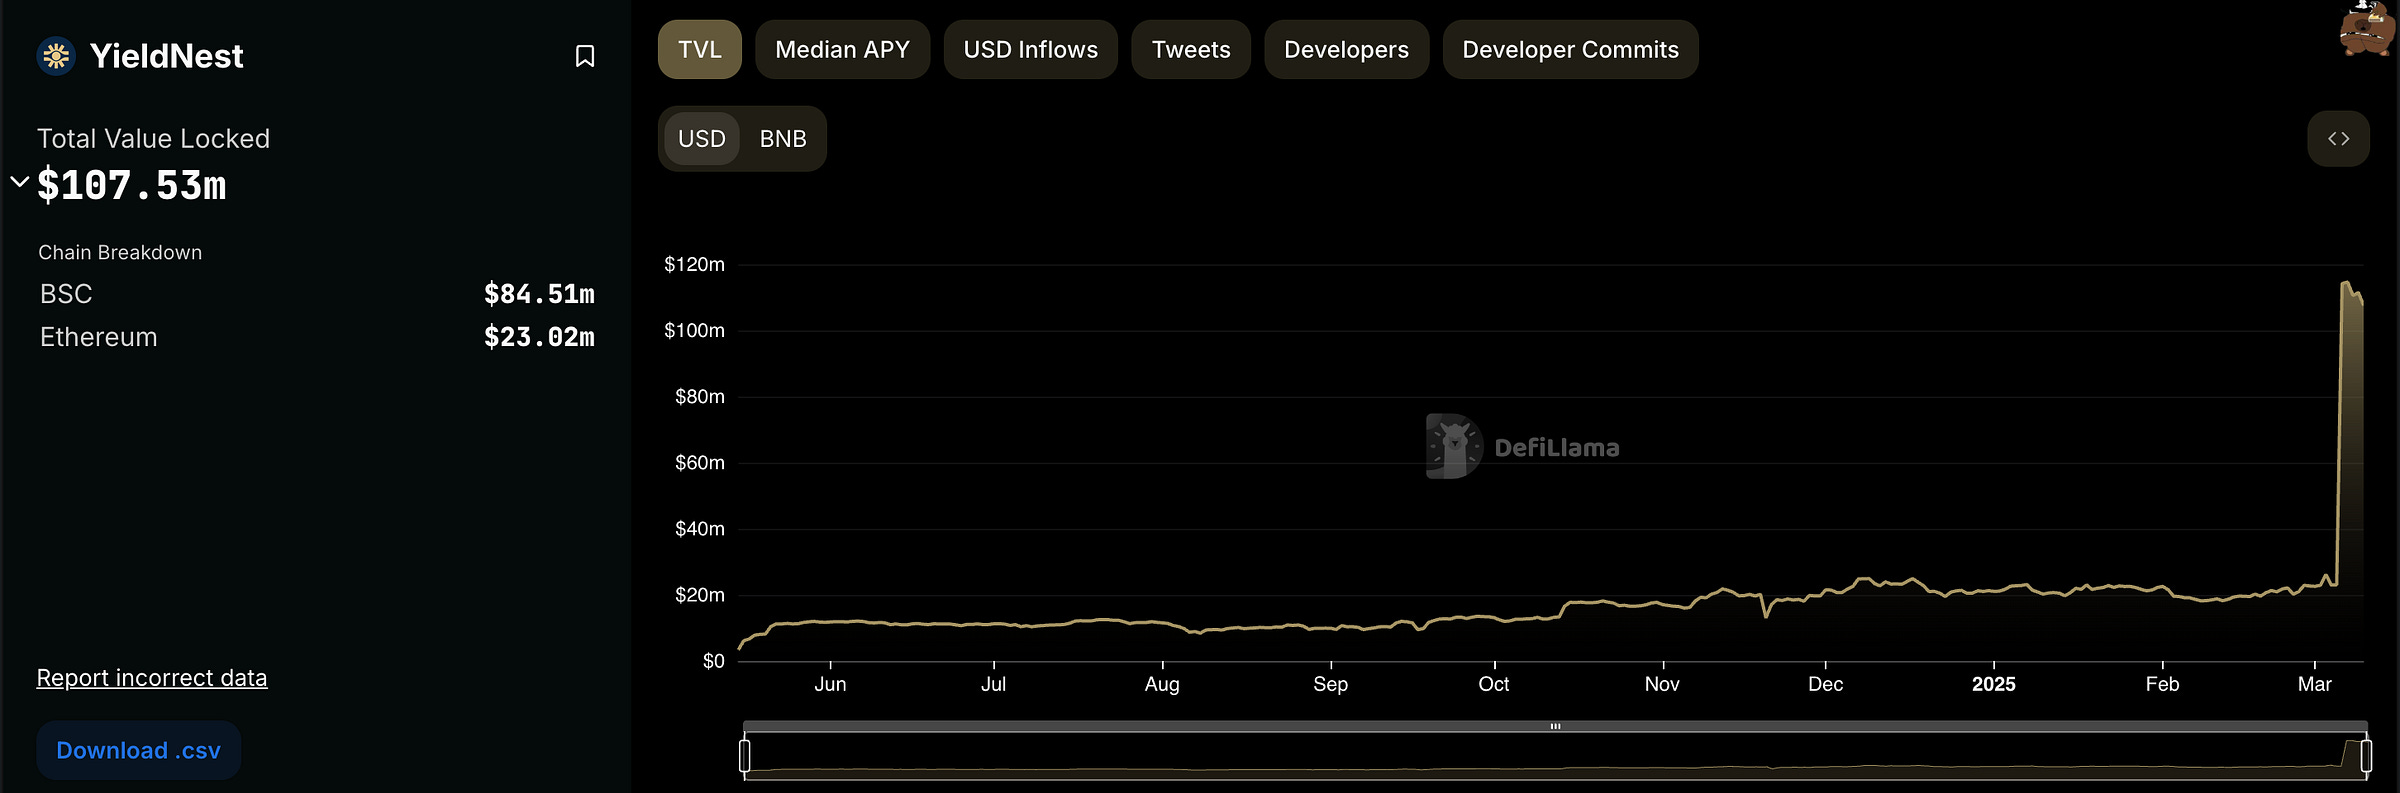Click the $23.02m Ethereum value

coord(539,337)
